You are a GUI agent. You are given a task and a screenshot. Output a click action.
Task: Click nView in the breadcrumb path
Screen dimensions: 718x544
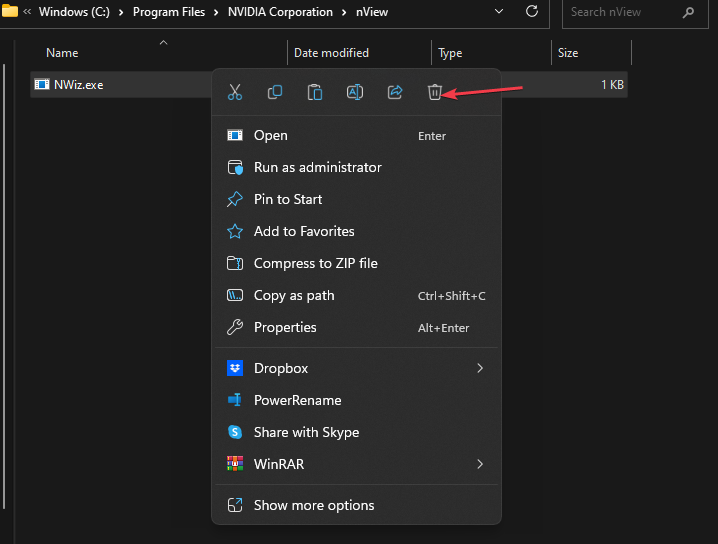coord(372,12)
